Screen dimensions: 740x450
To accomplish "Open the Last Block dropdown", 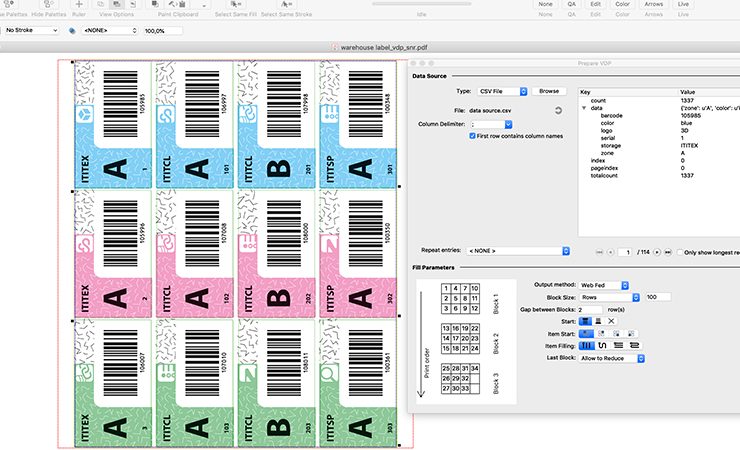I will pyautogui.click(x=612, y=358).
